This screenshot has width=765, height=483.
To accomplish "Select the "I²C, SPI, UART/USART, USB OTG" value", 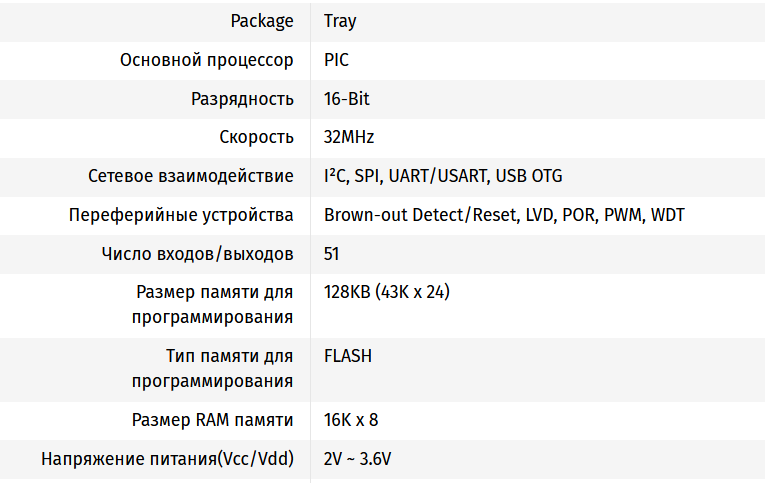I will (443, 176).
